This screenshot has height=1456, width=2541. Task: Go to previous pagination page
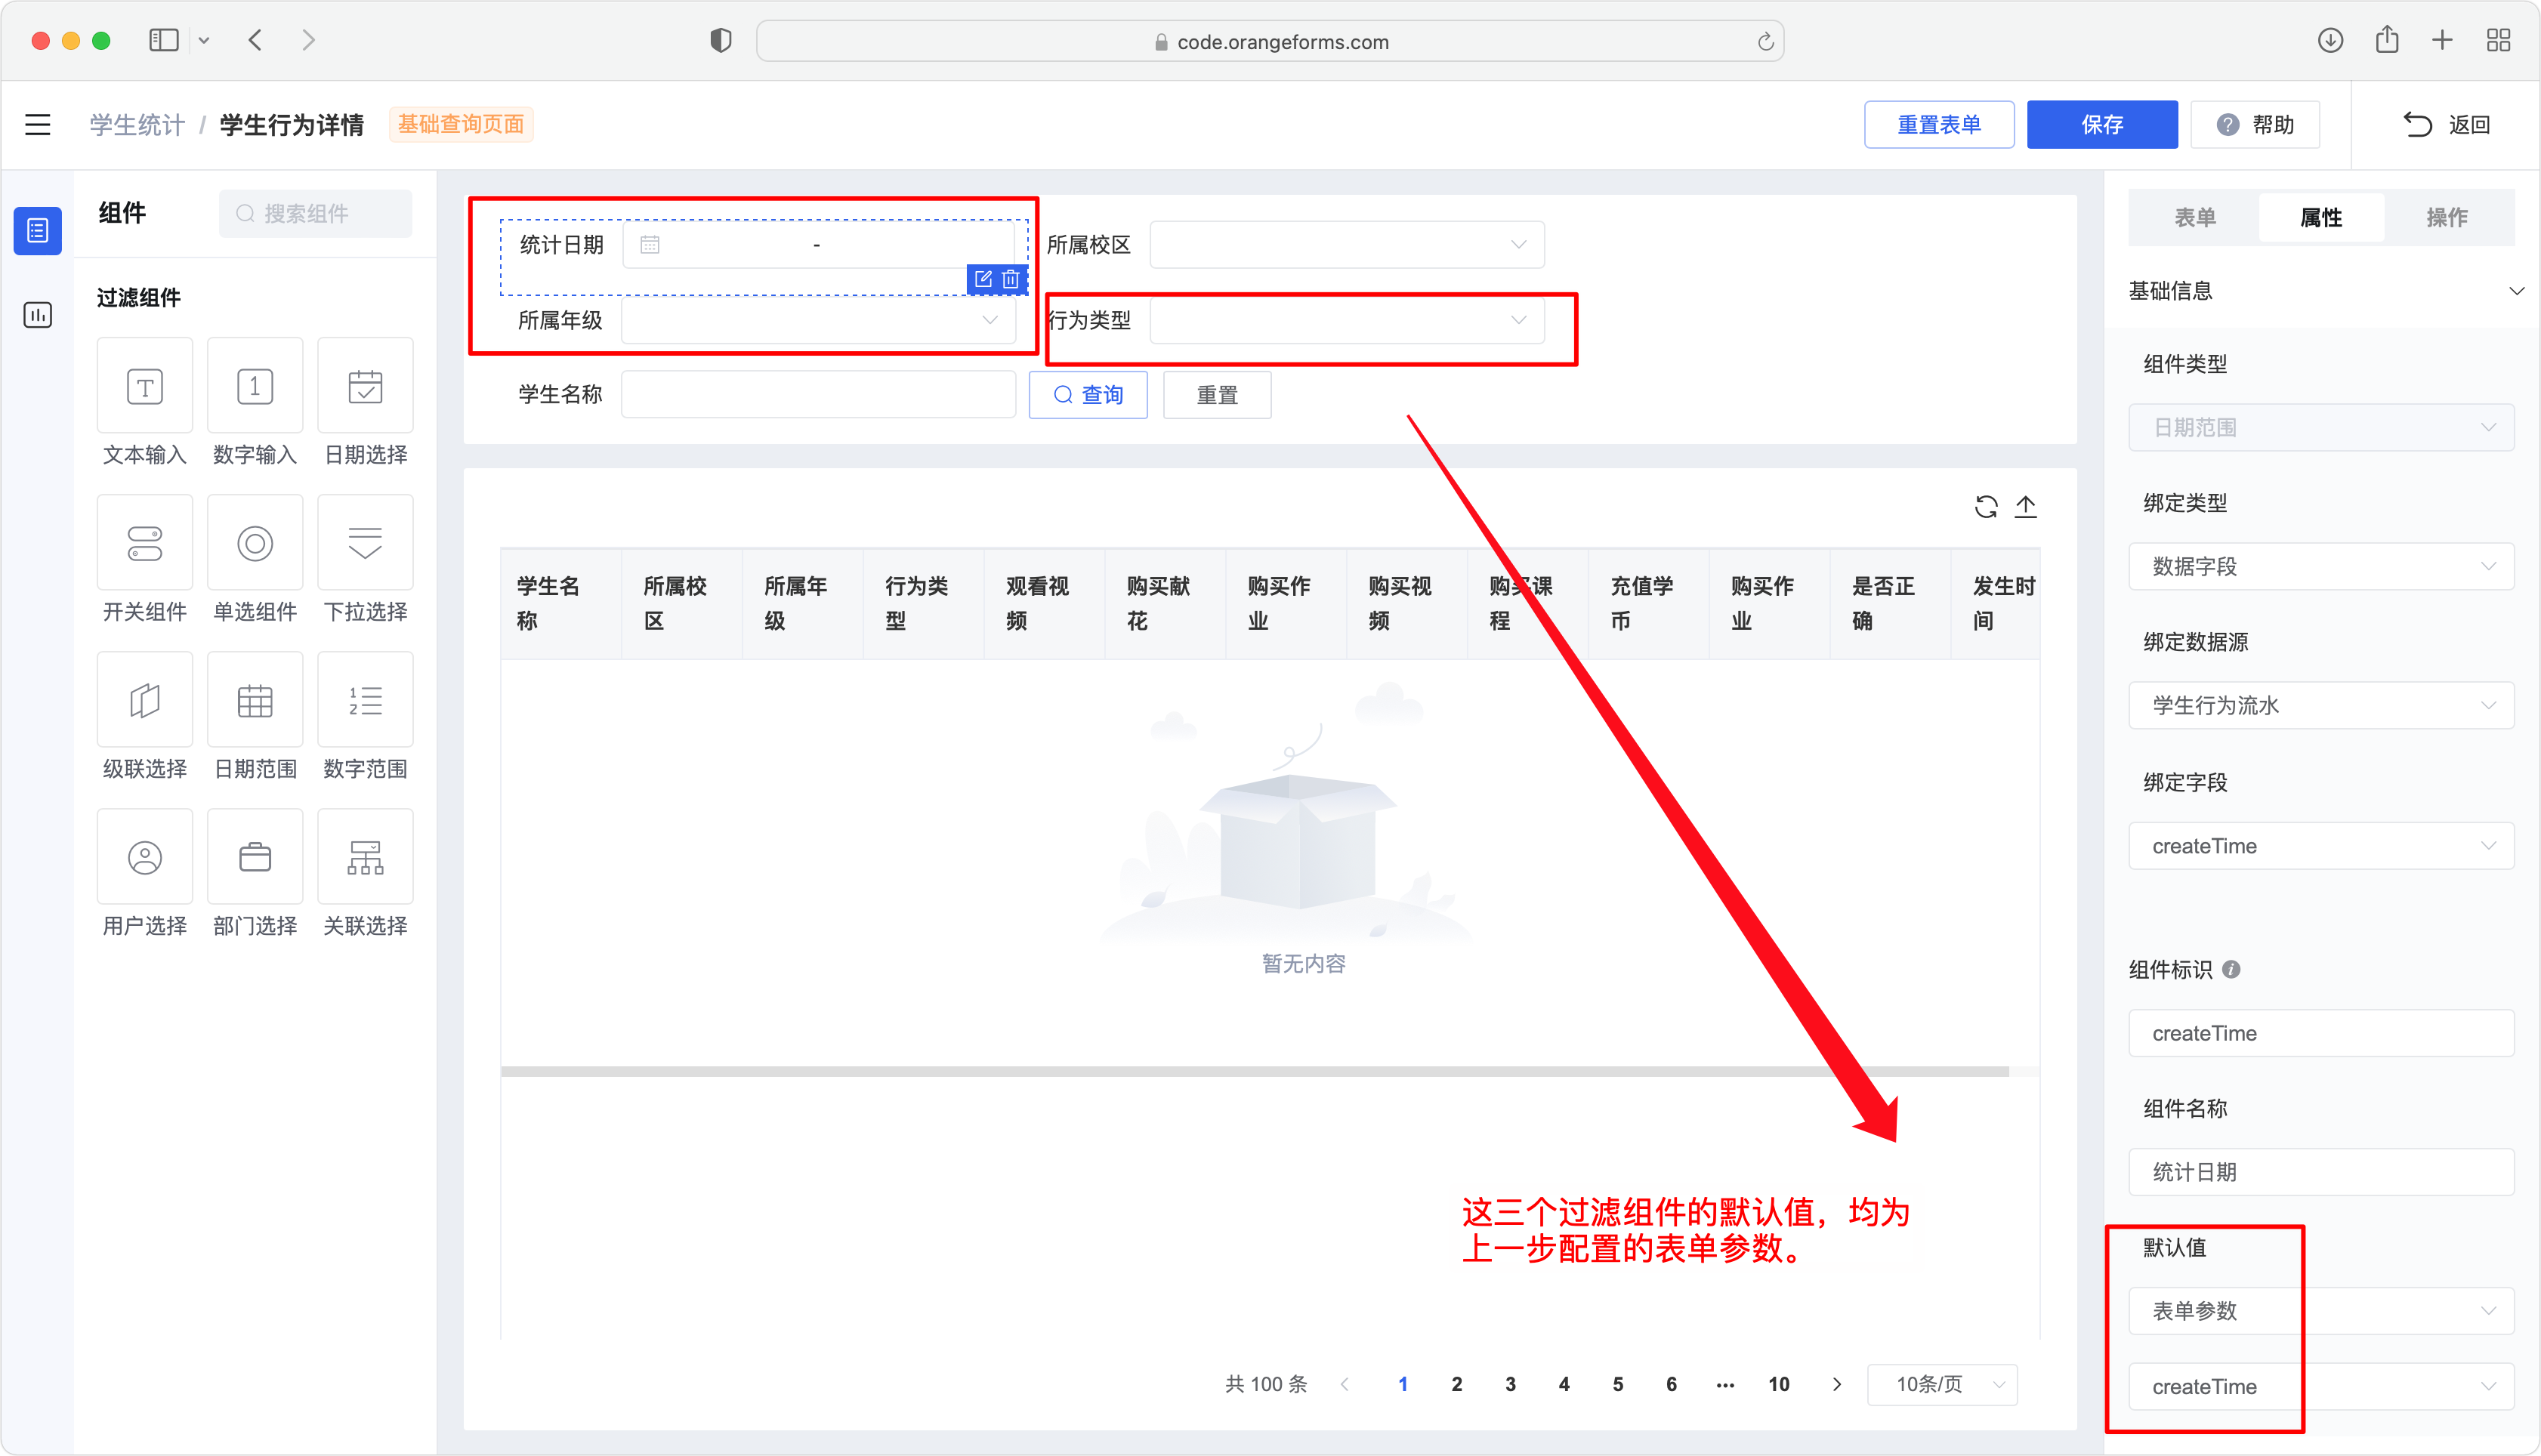click(1345, 1384)
